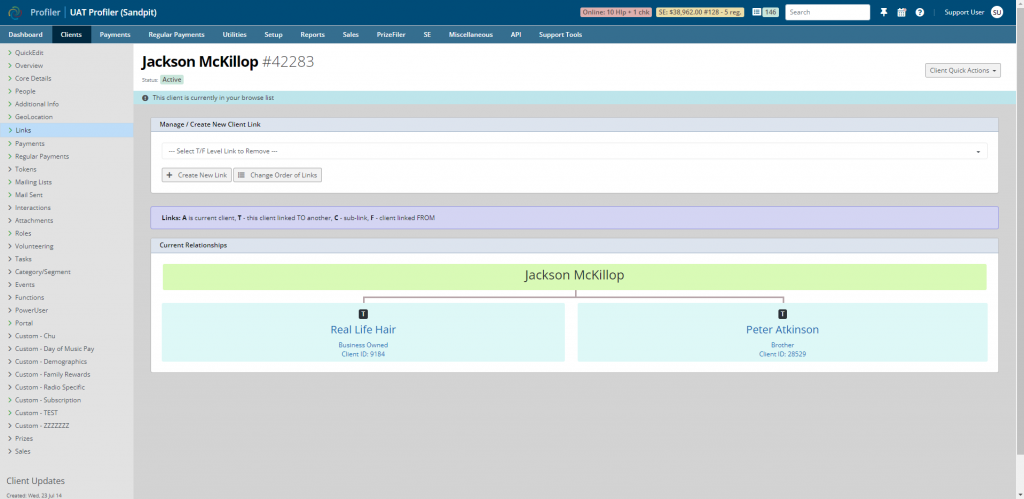Click the T badge above Peter Atkinson
Screen dimensions: 1024x499
coord(782,314)
